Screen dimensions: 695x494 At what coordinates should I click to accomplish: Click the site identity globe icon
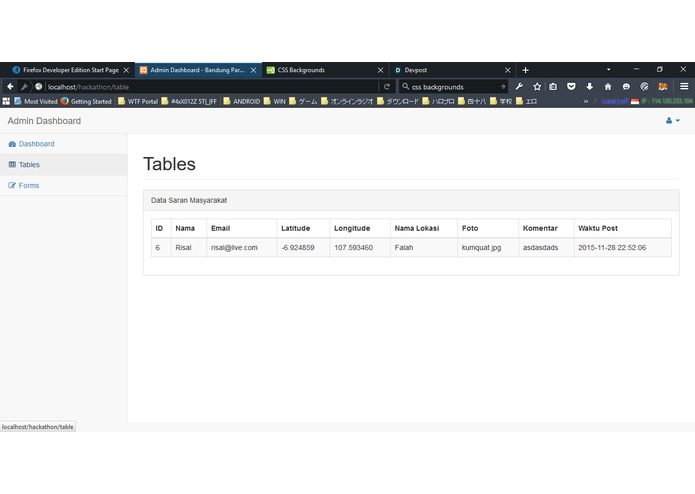[39, 87]
